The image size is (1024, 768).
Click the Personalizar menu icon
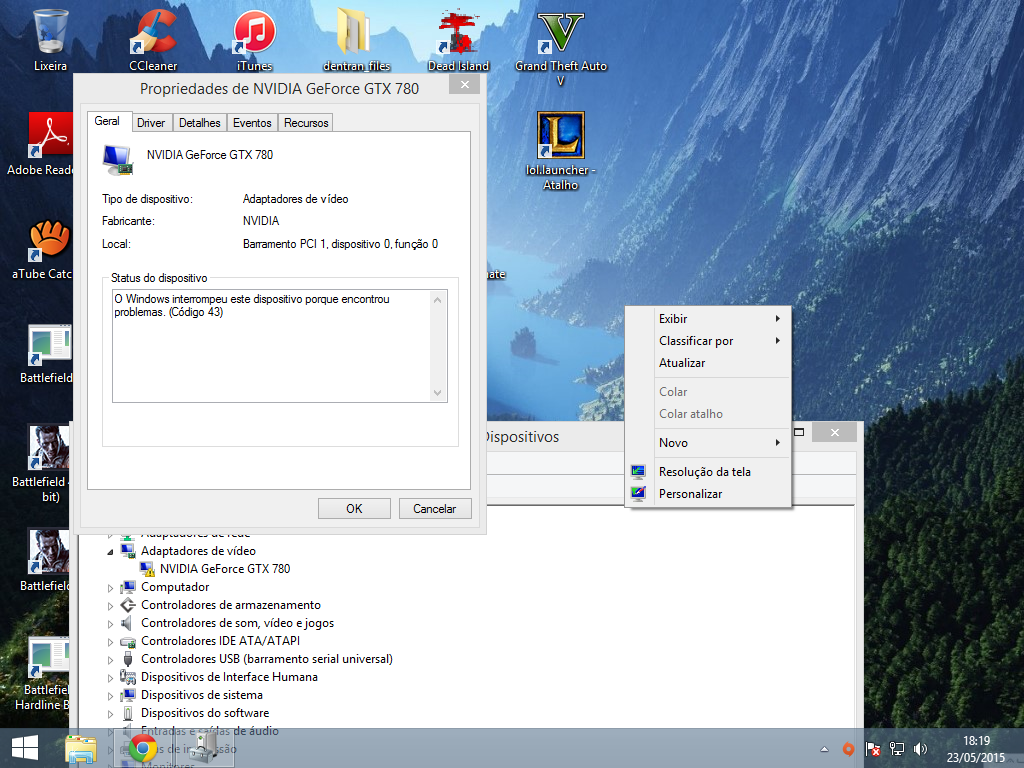[x=638, y=494]
